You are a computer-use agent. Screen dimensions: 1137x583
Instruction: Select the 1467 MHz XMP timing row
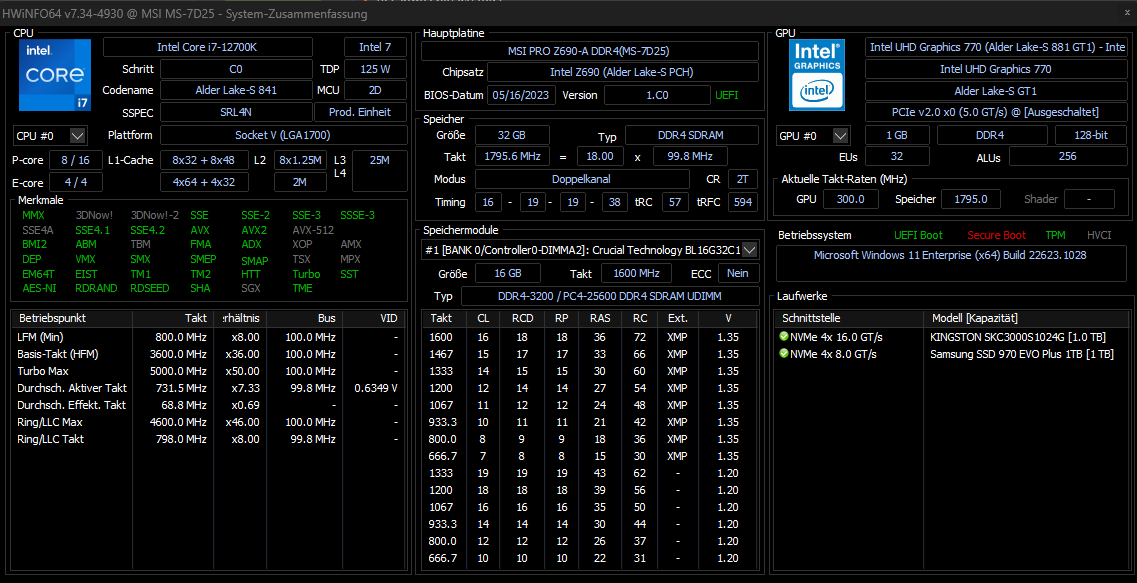pos(590,354)
